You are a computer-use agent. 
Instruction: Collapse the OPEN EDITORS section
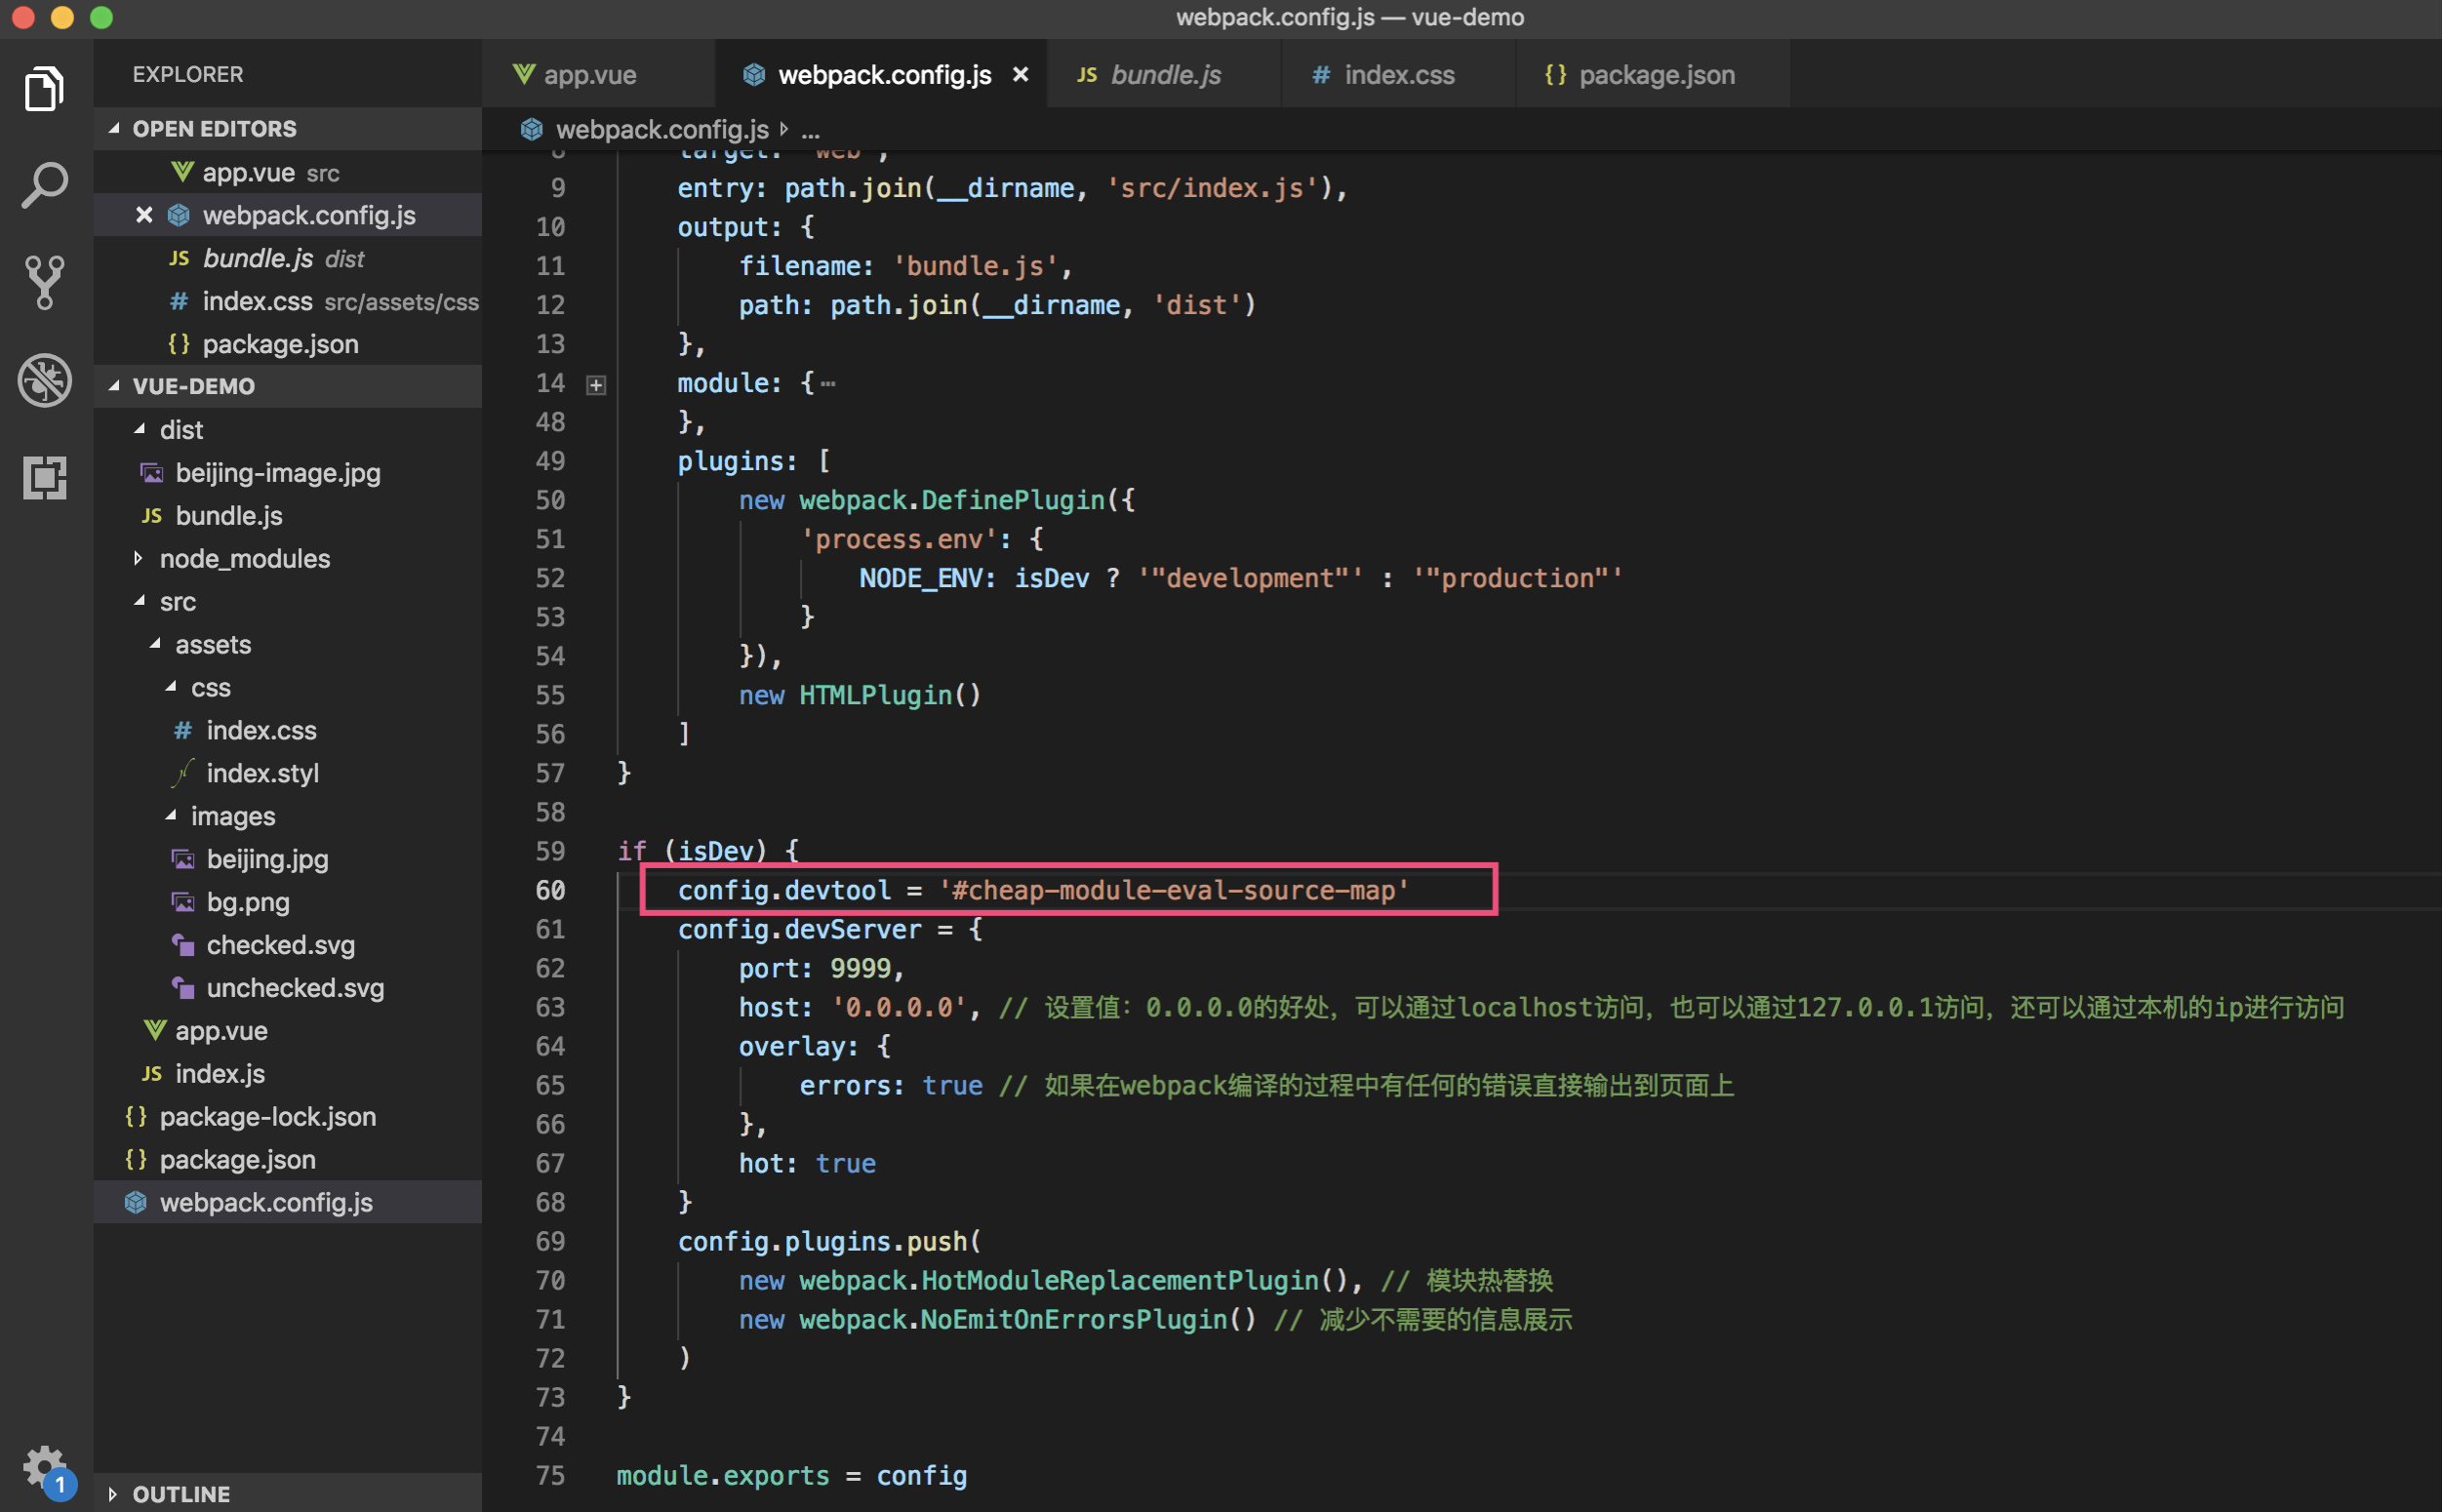pos(115,128)
